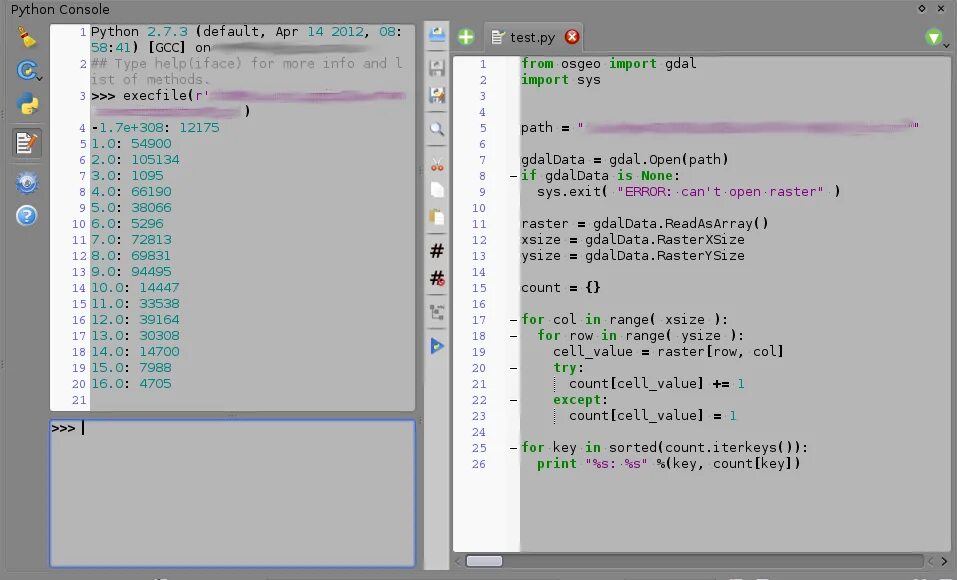Cut selection with the scissors icon
This screenshot has width=957, height=580.
pos(436,164)
